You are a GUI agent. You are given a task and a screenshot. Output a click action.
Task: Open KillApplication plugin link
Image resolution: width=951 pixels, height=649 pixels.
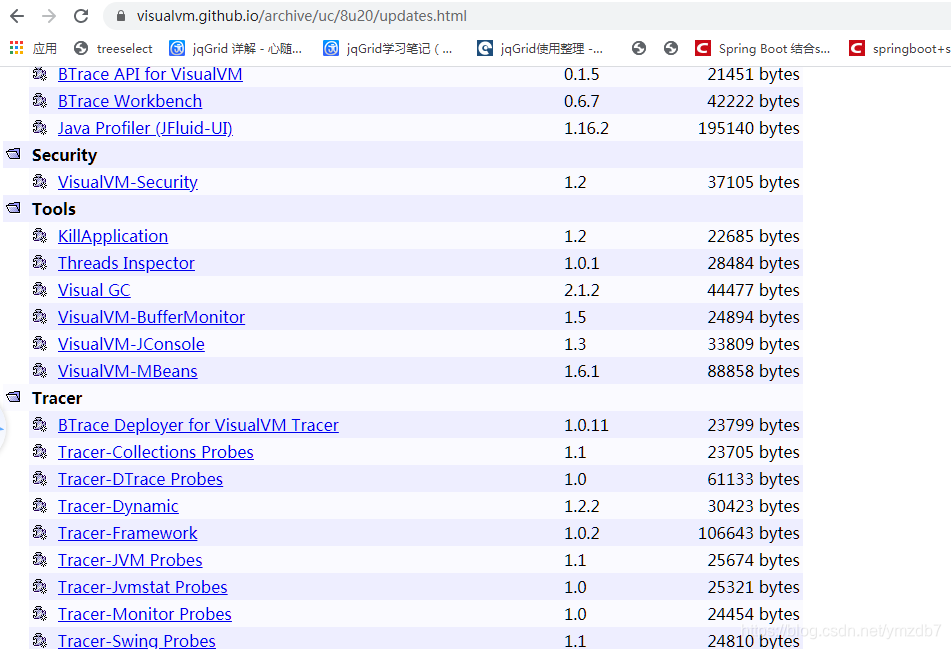tap(113, 237)
